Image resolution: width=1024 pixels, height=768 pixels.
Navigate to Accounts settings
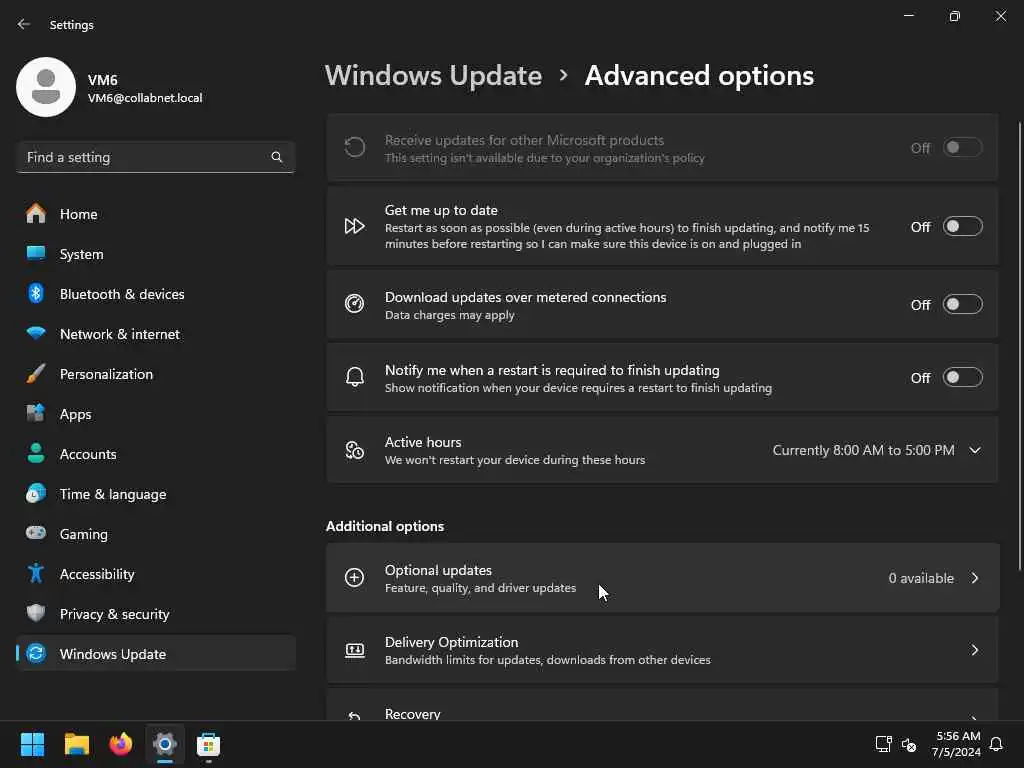click(156, 453)
